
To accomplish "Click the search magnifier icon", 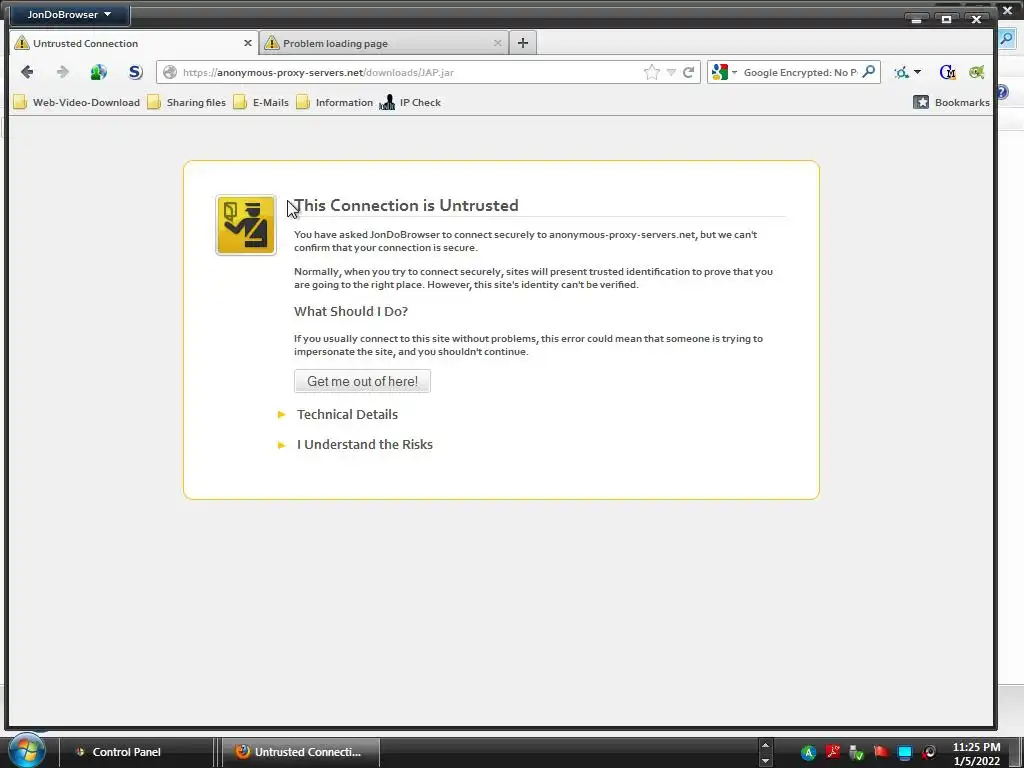I will (x=869, y=72).
